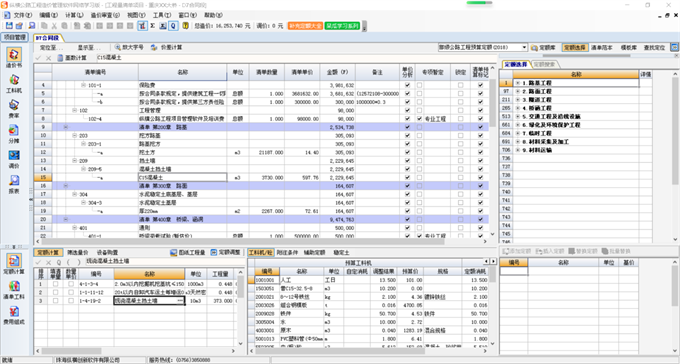Screen dimensions: 680x364
Task: Open the 报表 sidebar icon
Action: pos(14,184)
